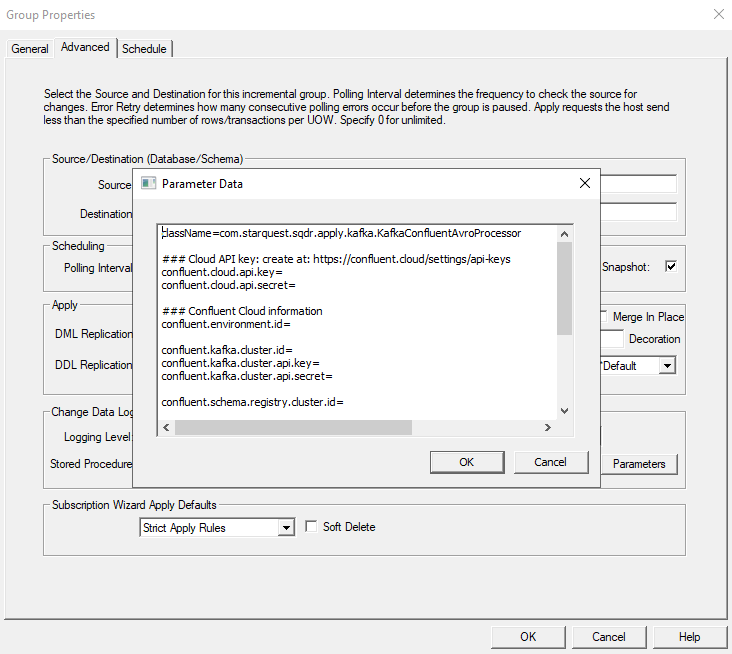The width and height of the screenshot is (732, 654).
Task: Open the Strict Apply Rules dropdown
Action: pyautogui.click(x=286, y=528)
